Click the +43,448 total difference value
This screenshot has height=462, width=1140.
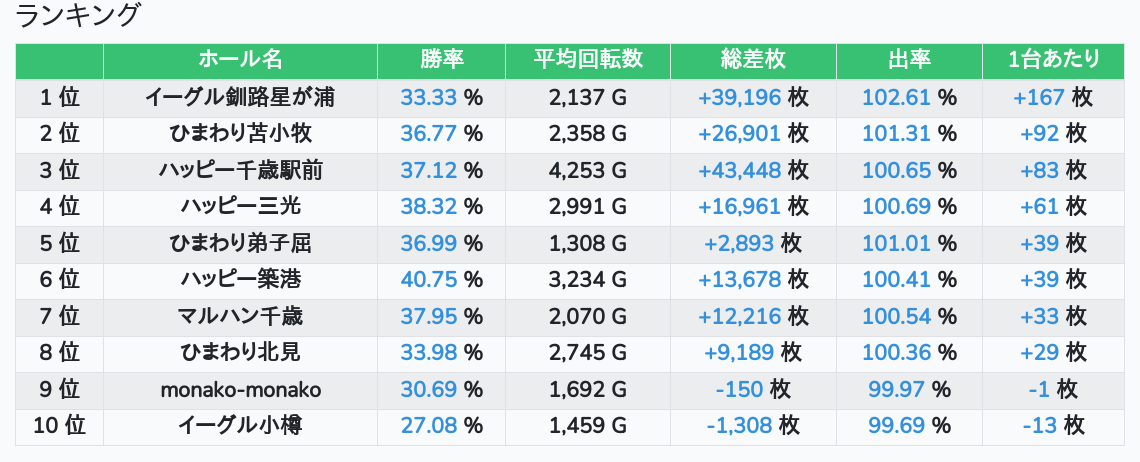click(739, 170)
